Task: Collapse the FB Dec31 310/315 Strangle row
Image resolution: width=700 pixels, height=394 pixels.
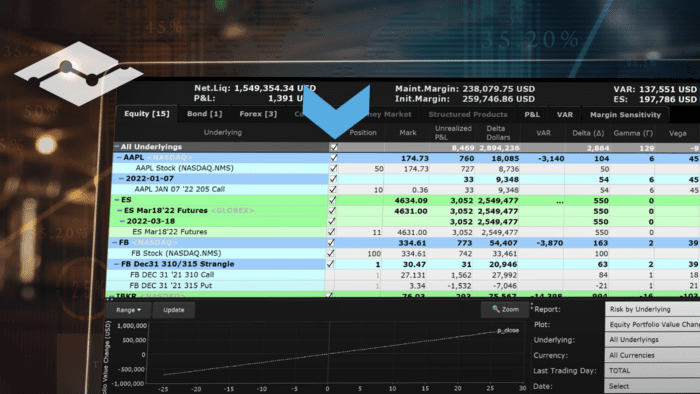Action: [117, 264]
